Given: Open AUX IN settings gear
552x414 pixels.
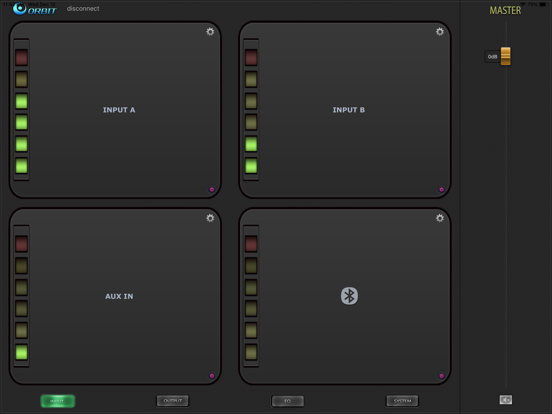Looking at the screenshot, I should pyautogui.click(x=210, y=218).
